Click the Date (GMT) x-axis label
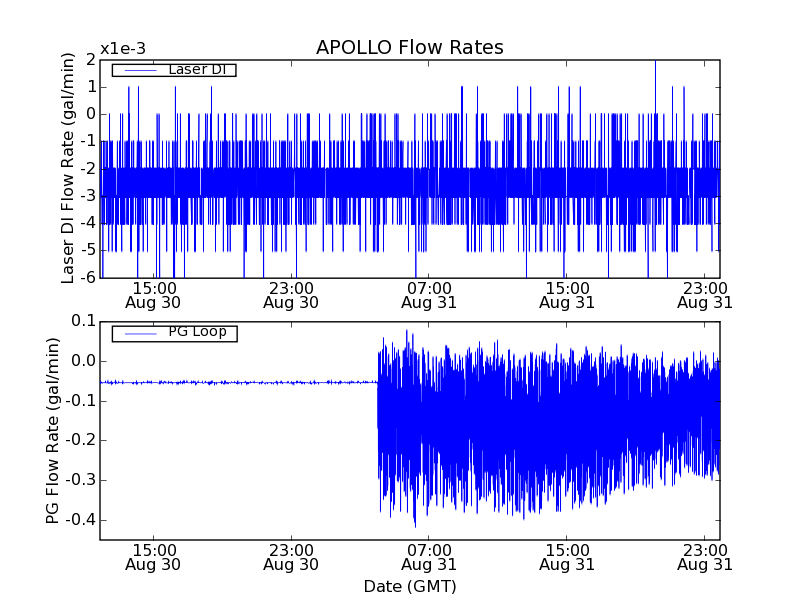This screenshot has height=600, width=800. (x=409, y=586)
